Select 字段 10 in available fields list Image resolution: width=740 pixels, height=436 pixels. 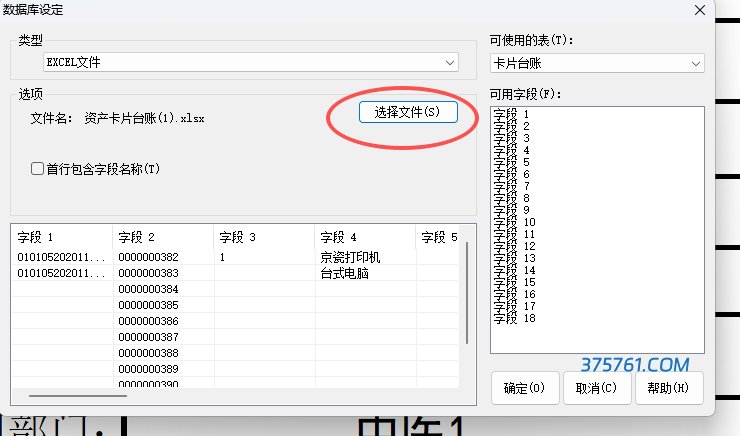[x=515, y=222]
